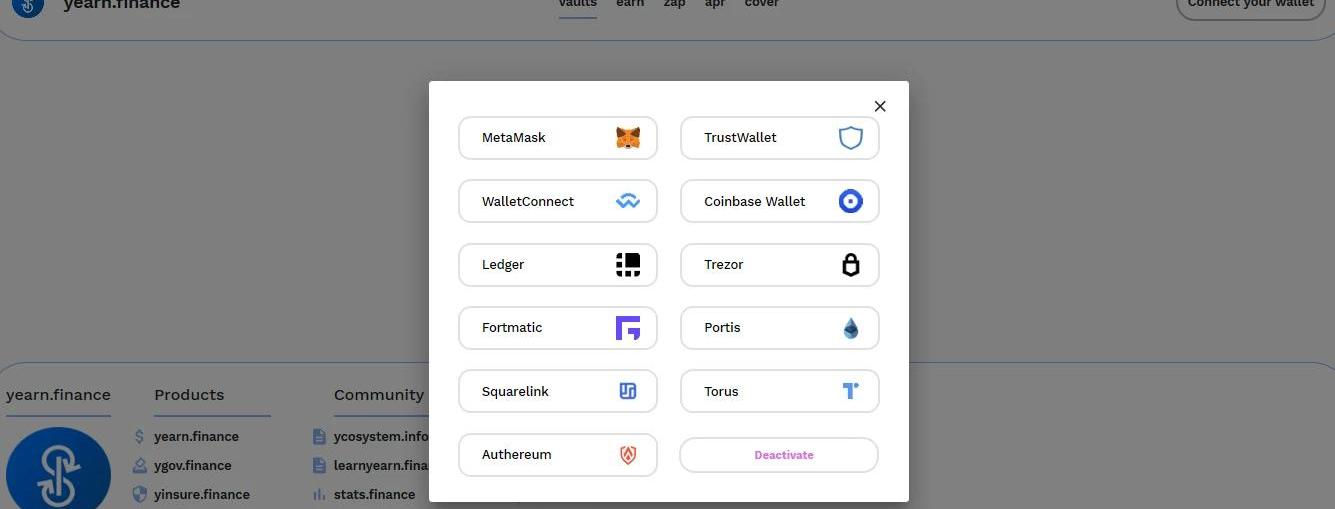Click the Trezor lock icon
This screenshot has height=509, width=1335.
[850, 264]
